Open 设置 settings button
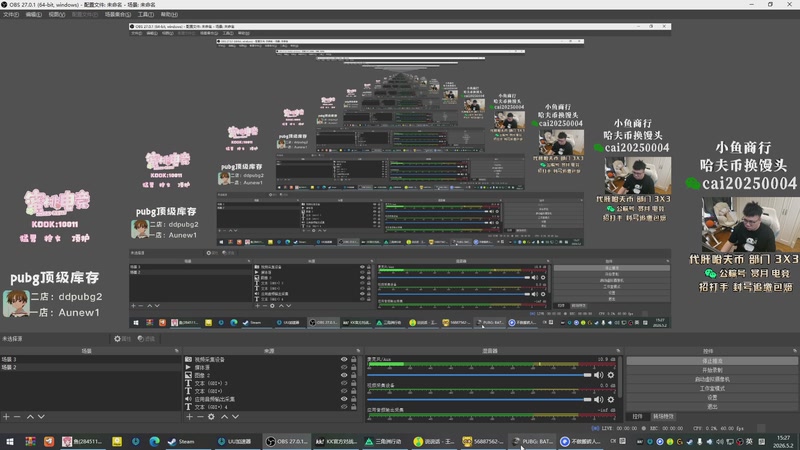 click(x=712, y=397)
